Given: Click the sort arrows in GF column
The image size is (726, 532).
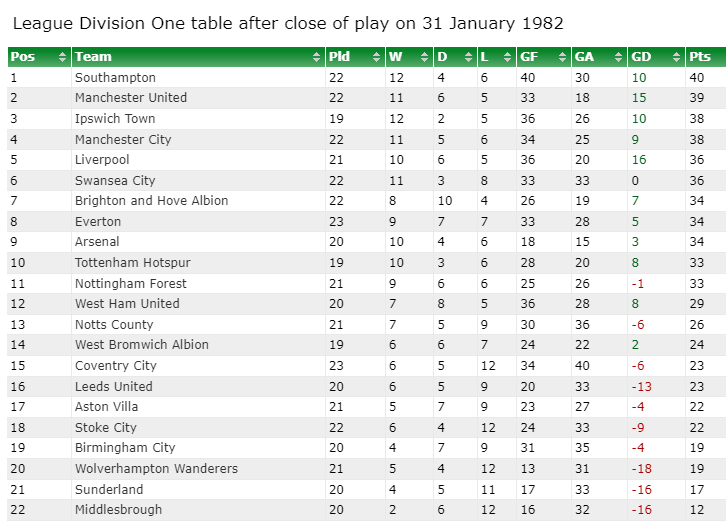Looking at the screenshot, I should click(563, 57).
